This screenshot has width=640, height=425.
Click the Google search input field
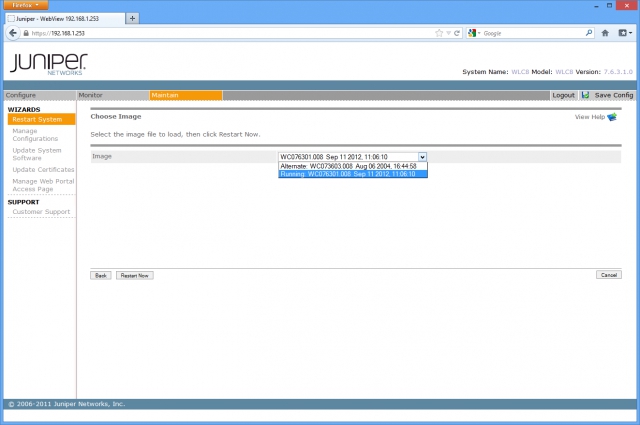click(533, 33)
